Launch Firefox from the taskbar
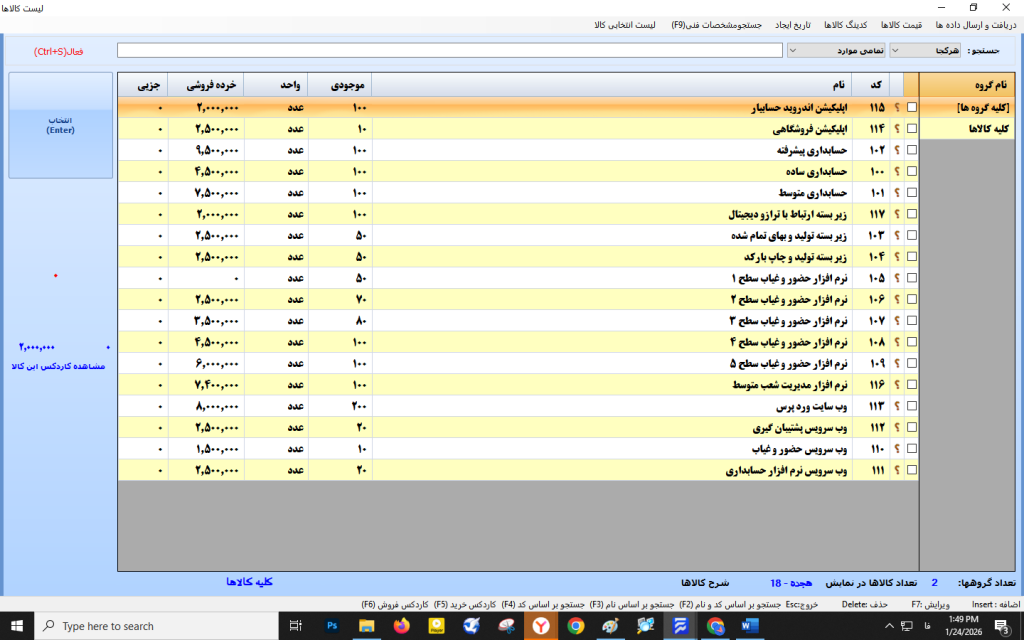1024x640 pixels. click(402, 626)
